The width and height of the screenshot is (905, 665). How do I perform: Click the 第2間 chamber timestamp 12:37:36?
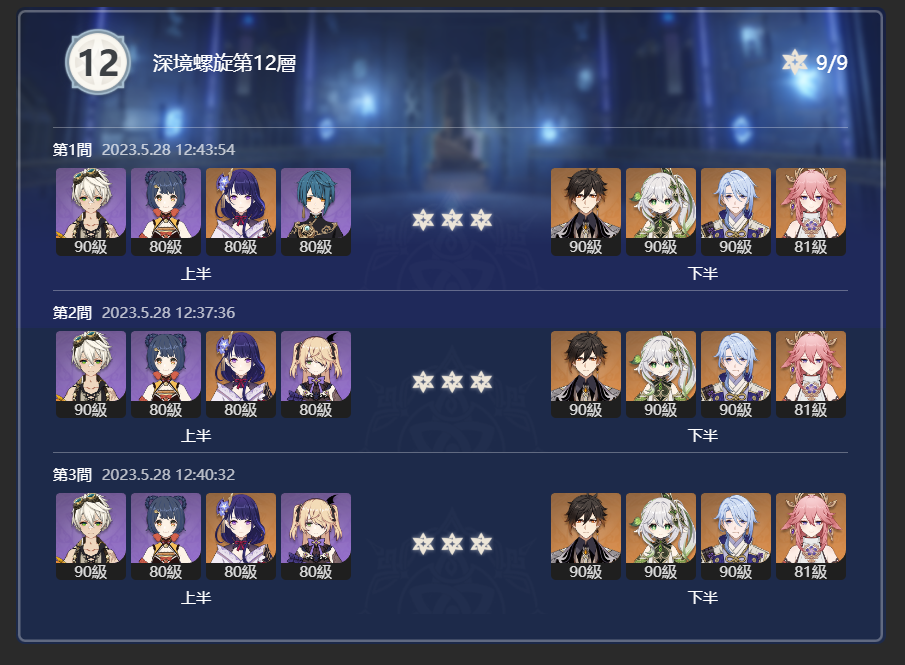[x=205, y=312]
